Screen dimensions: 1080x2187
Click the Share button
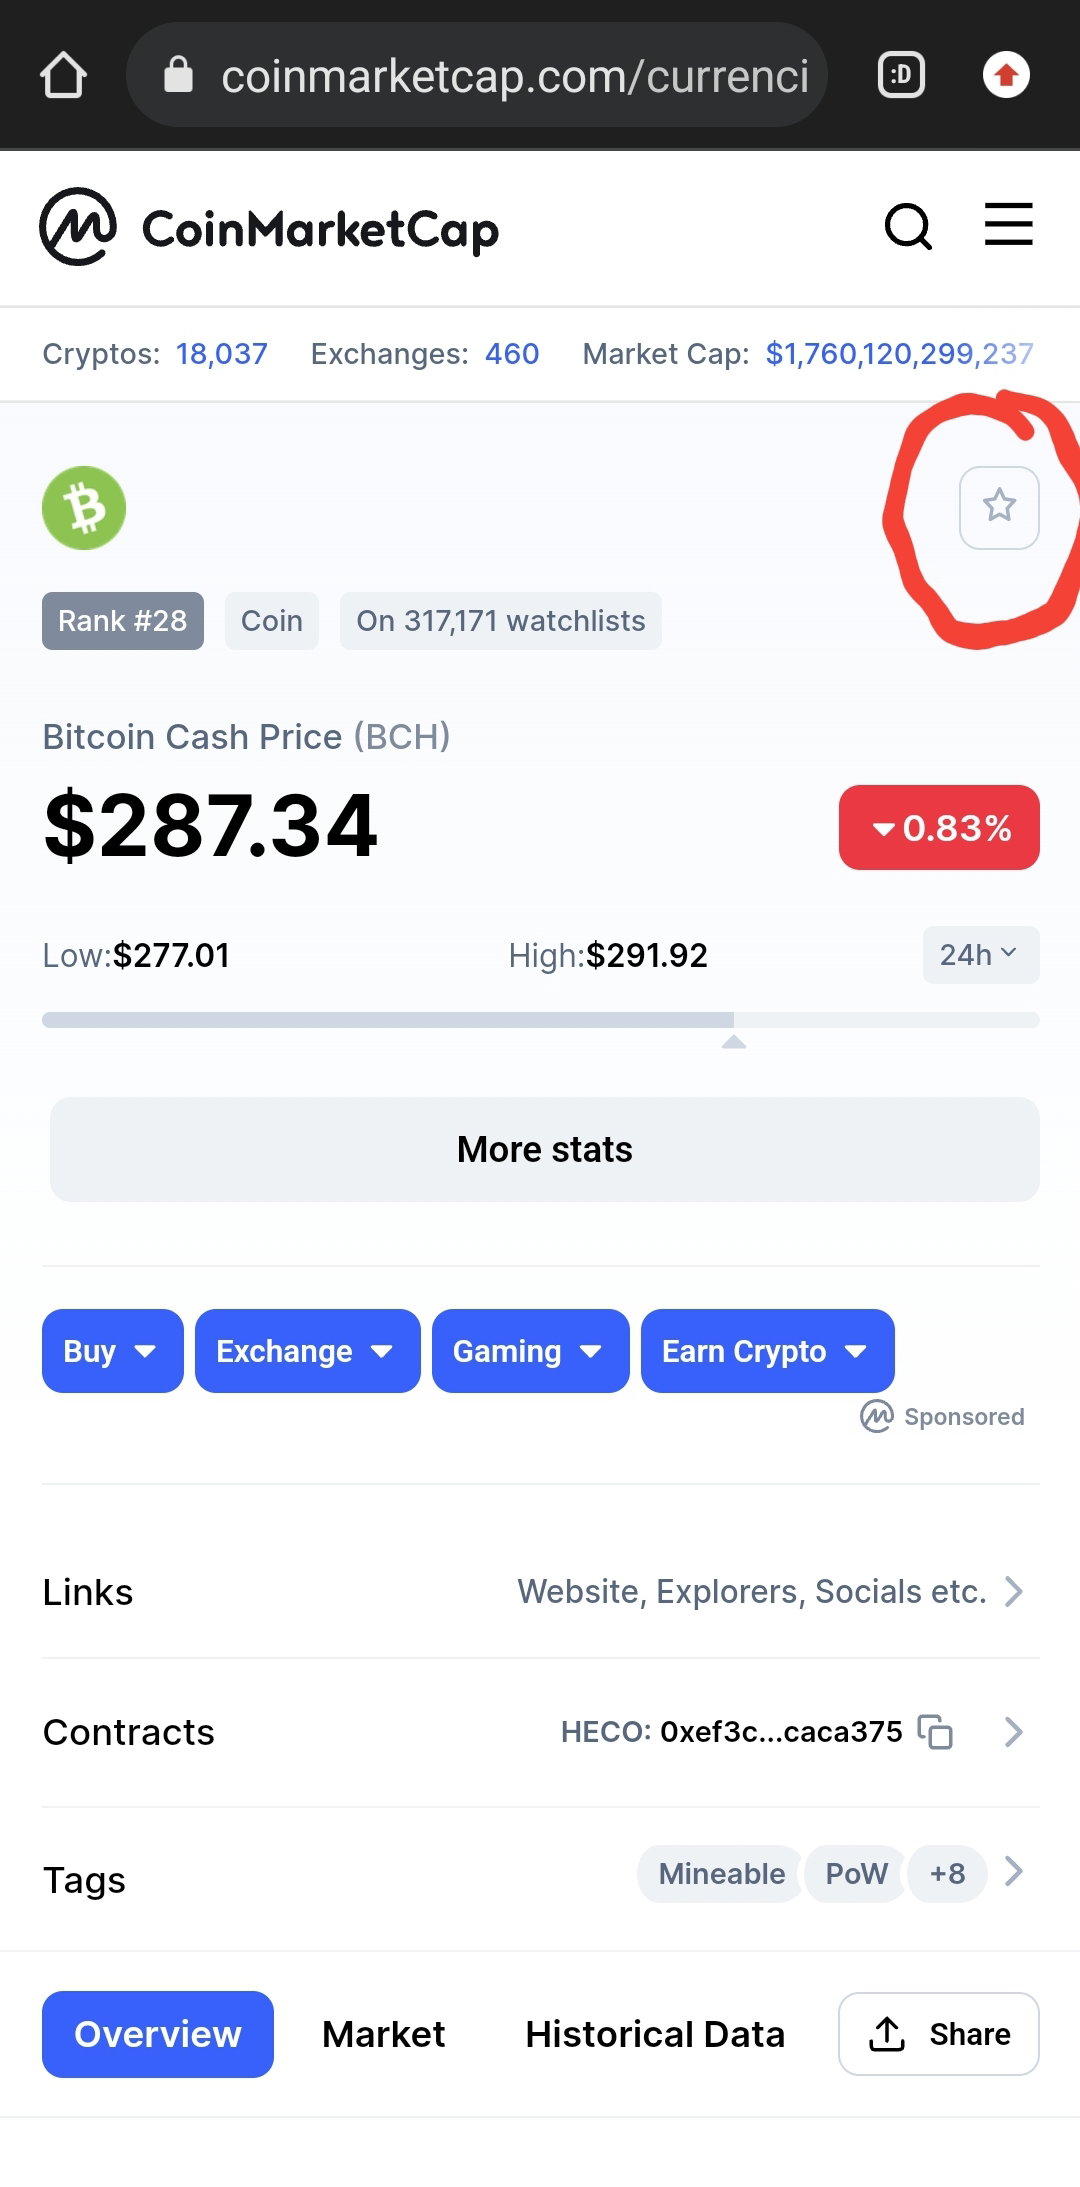938,2034
